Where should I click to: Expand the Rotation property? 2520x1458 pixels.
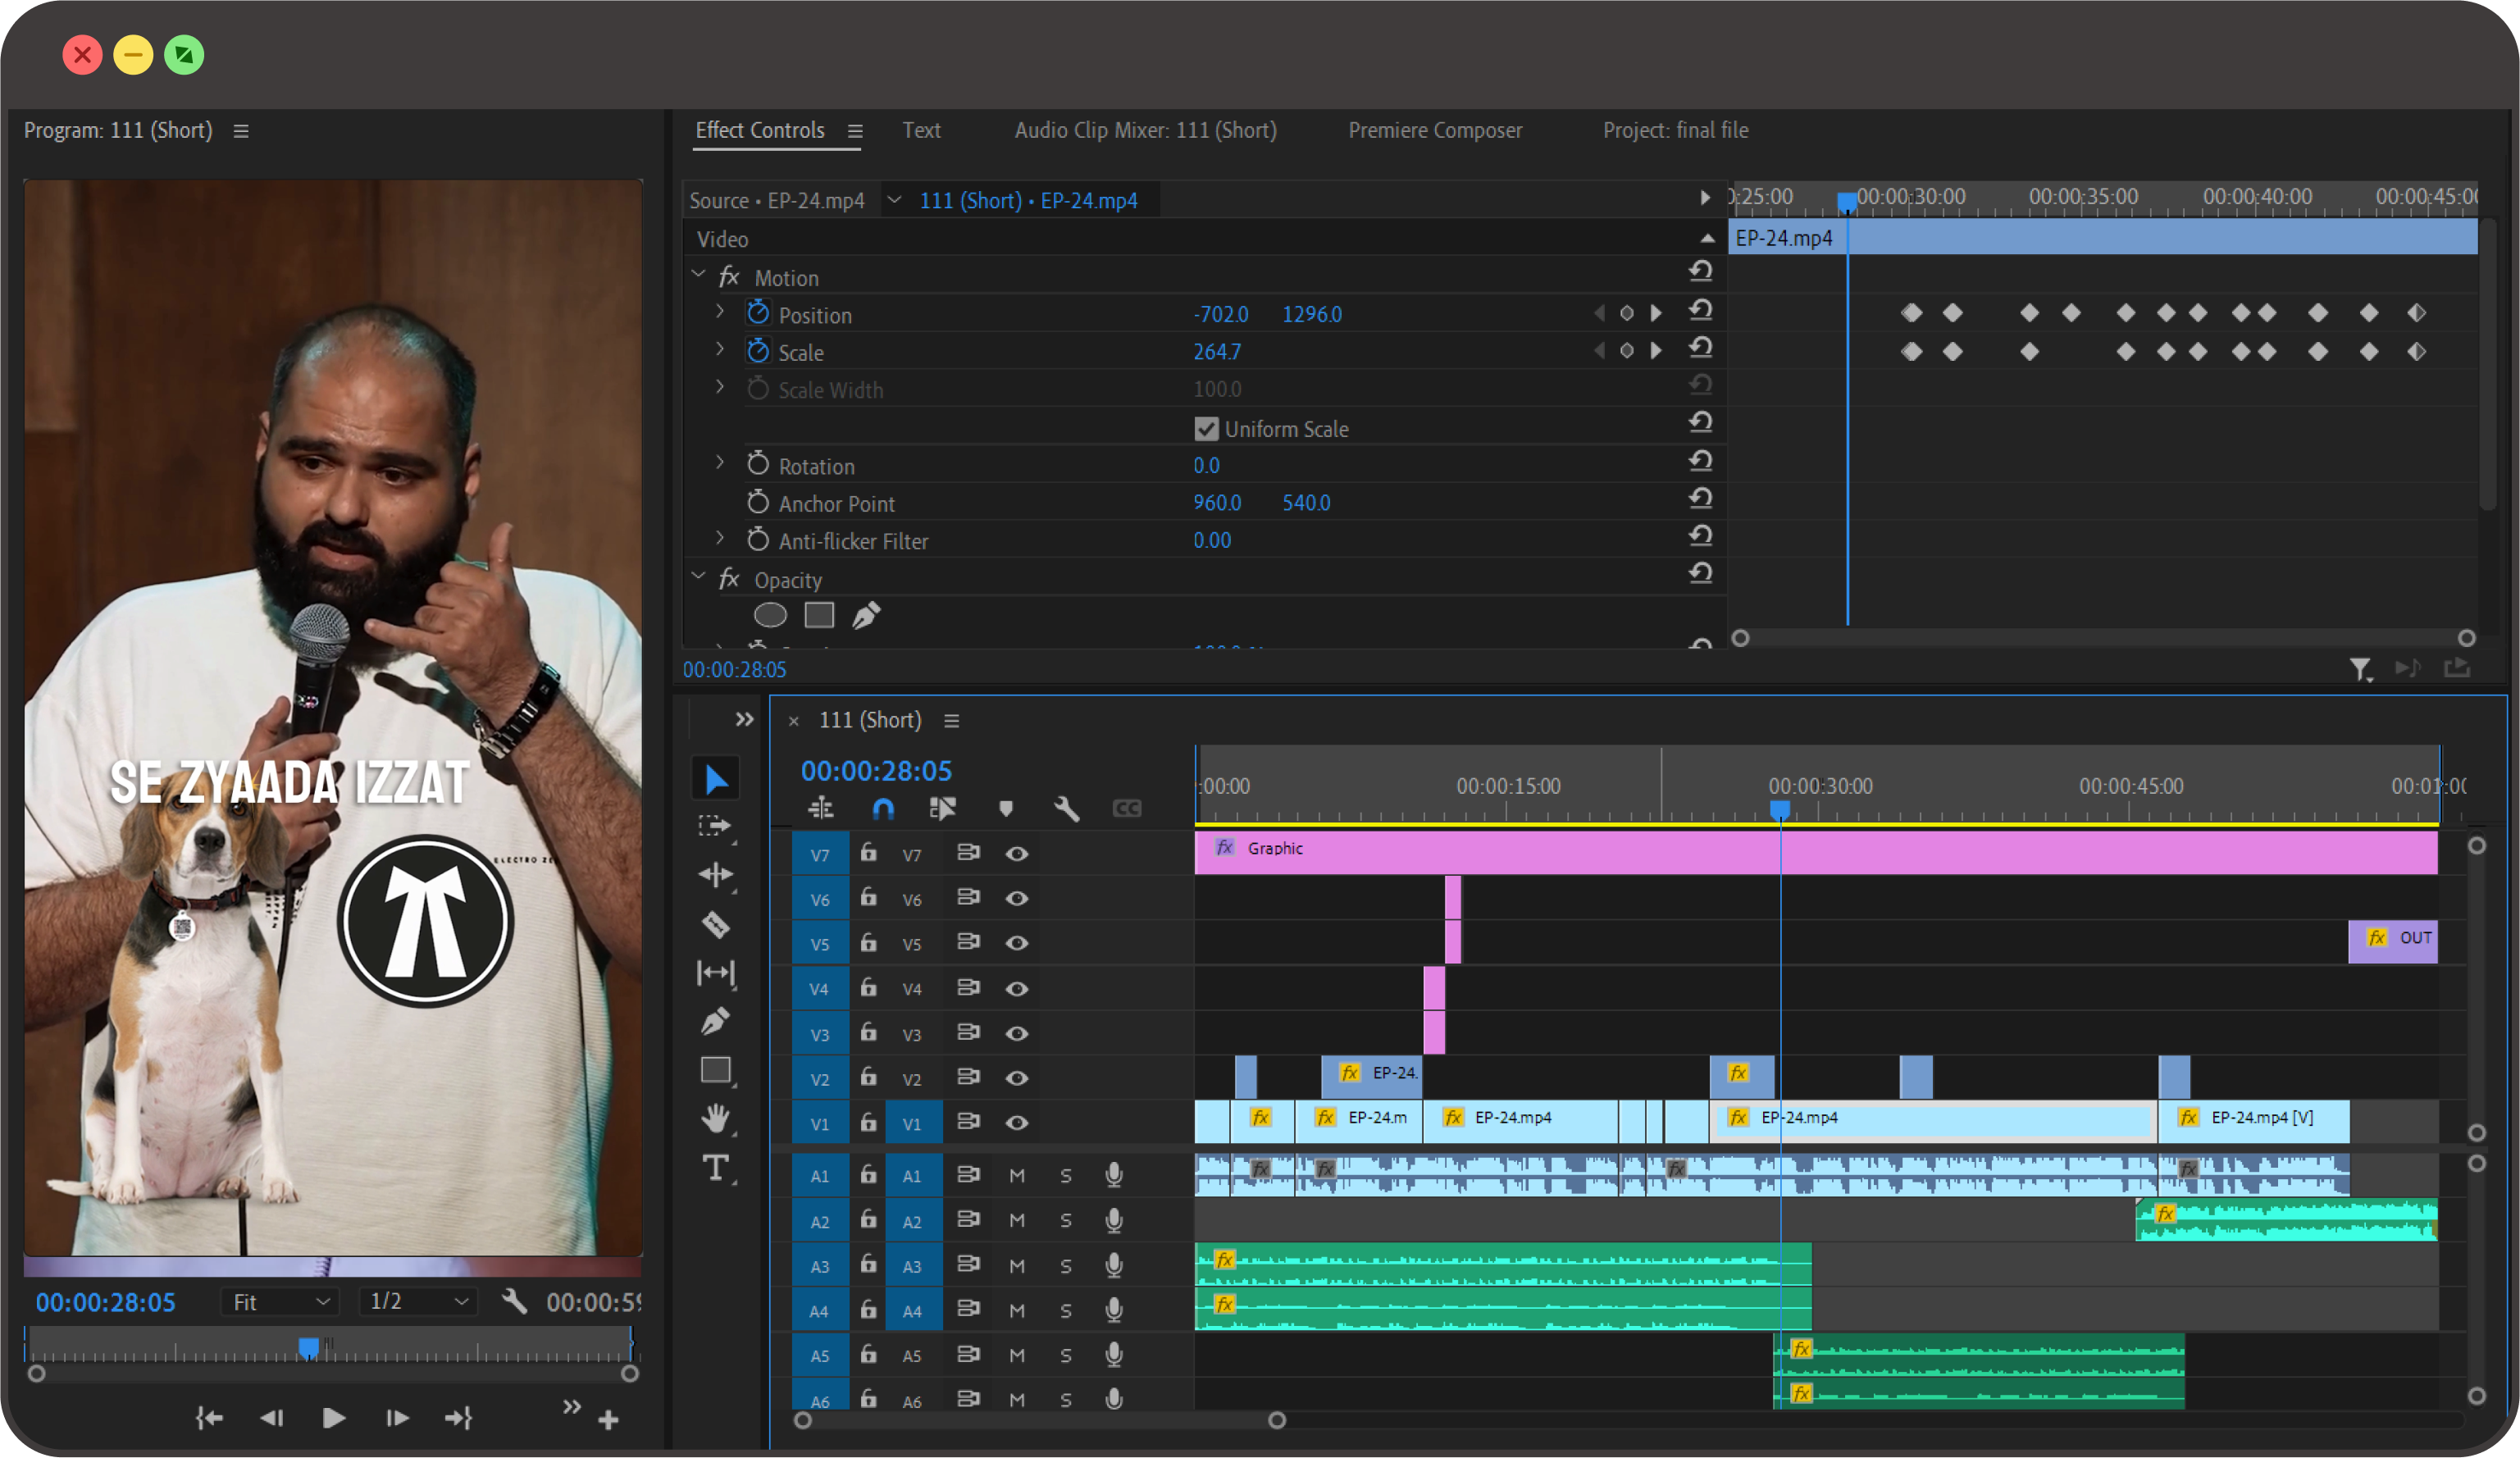coord(719,464)
